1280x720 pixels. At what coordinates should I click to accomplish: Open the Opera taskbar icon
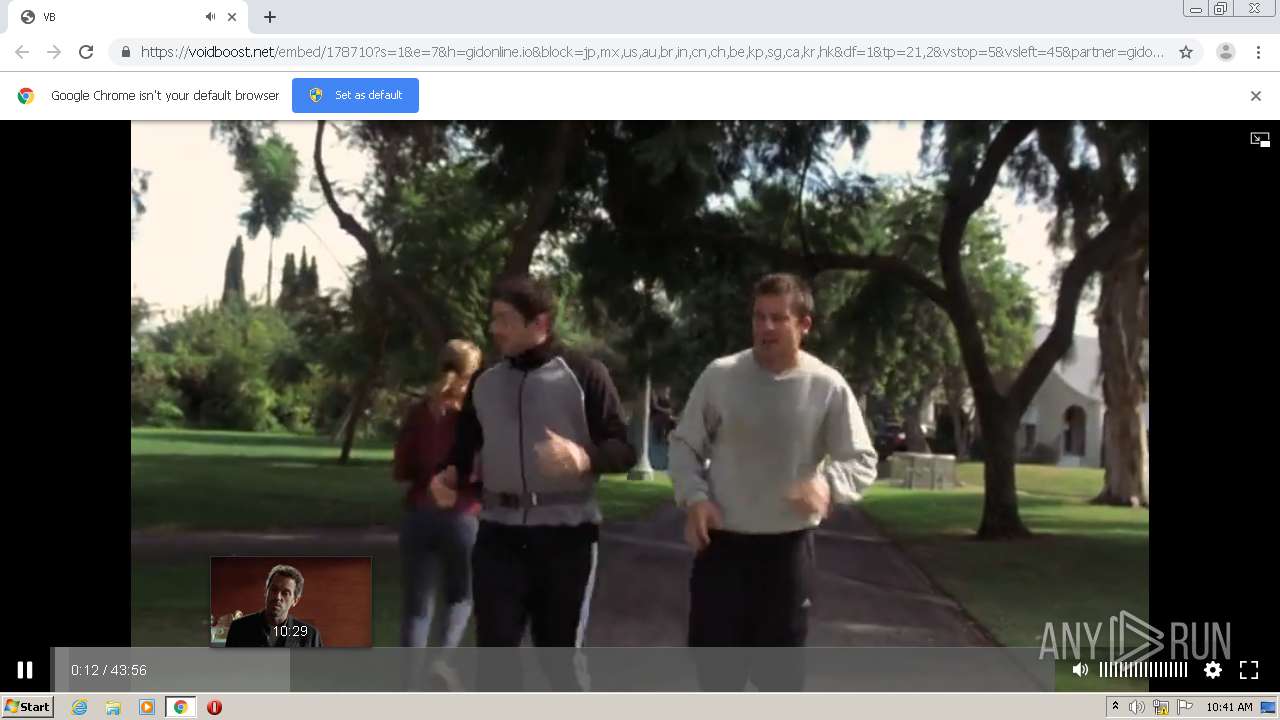pyautogui.click(x=214, y=707)
